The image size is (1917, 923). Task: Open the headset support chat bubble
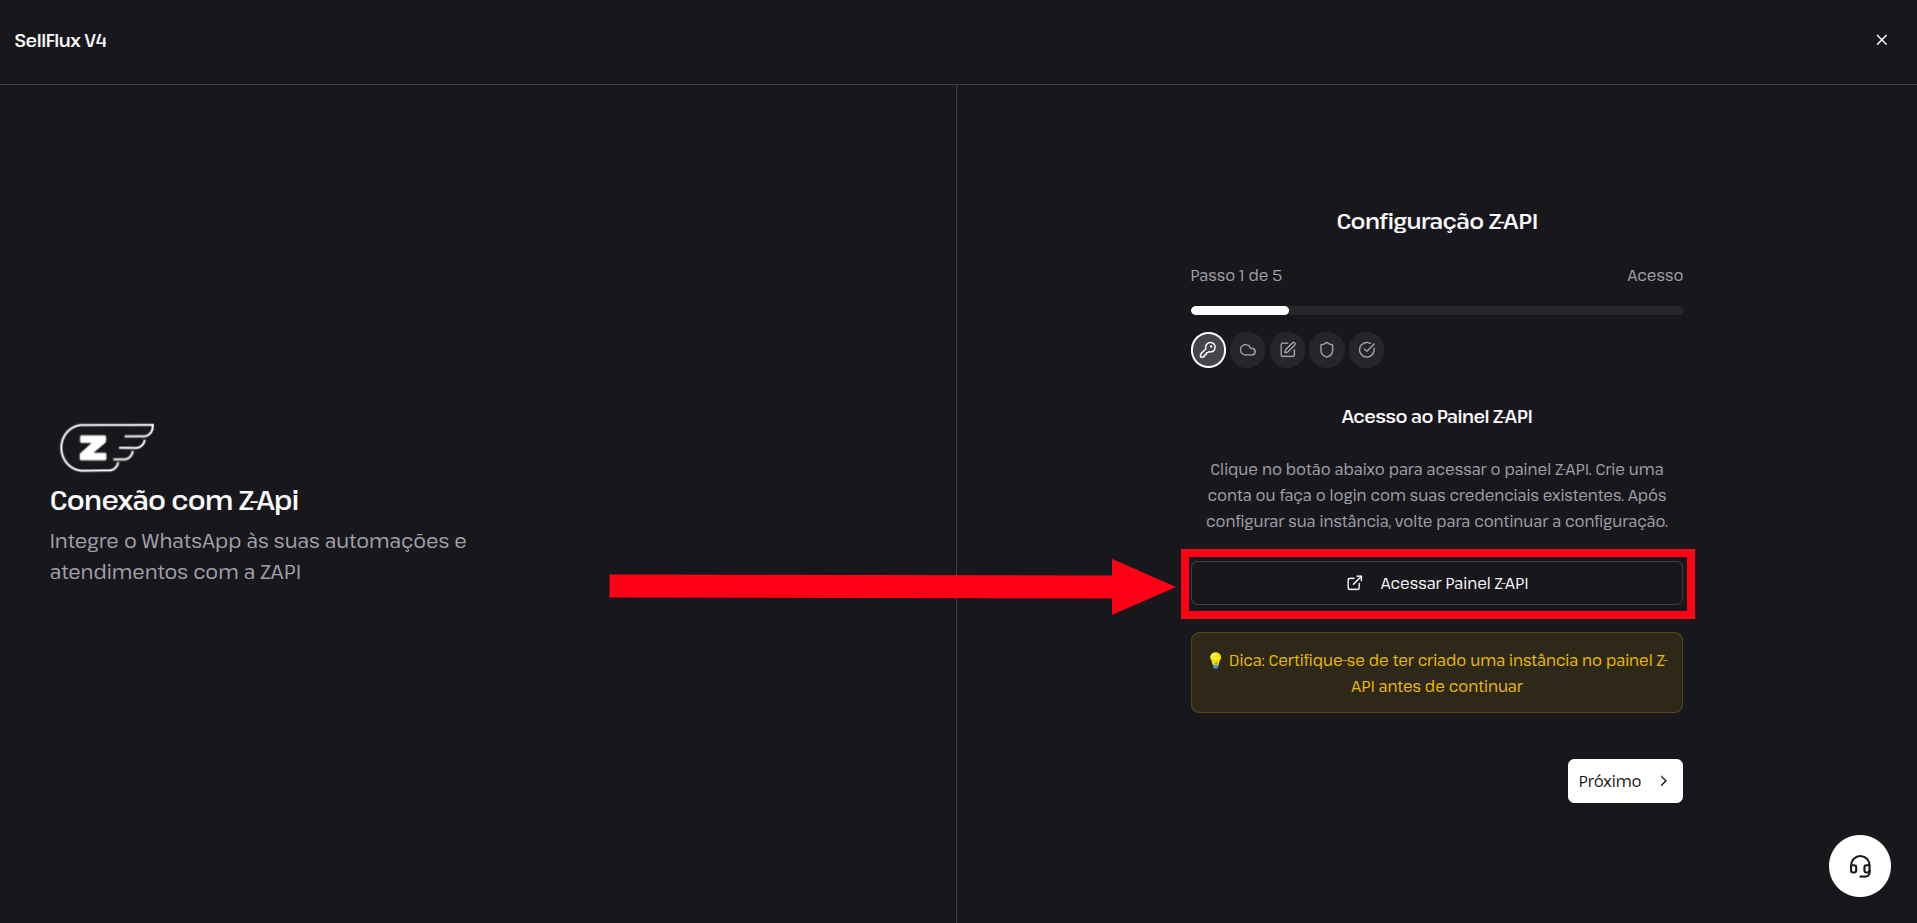(1860, 866)
